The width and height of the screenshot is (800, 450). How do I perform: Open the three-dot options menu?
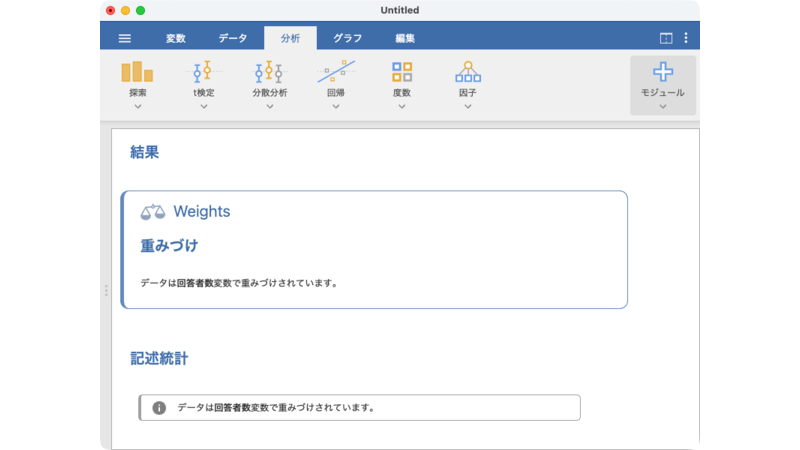tap(686, 38)
